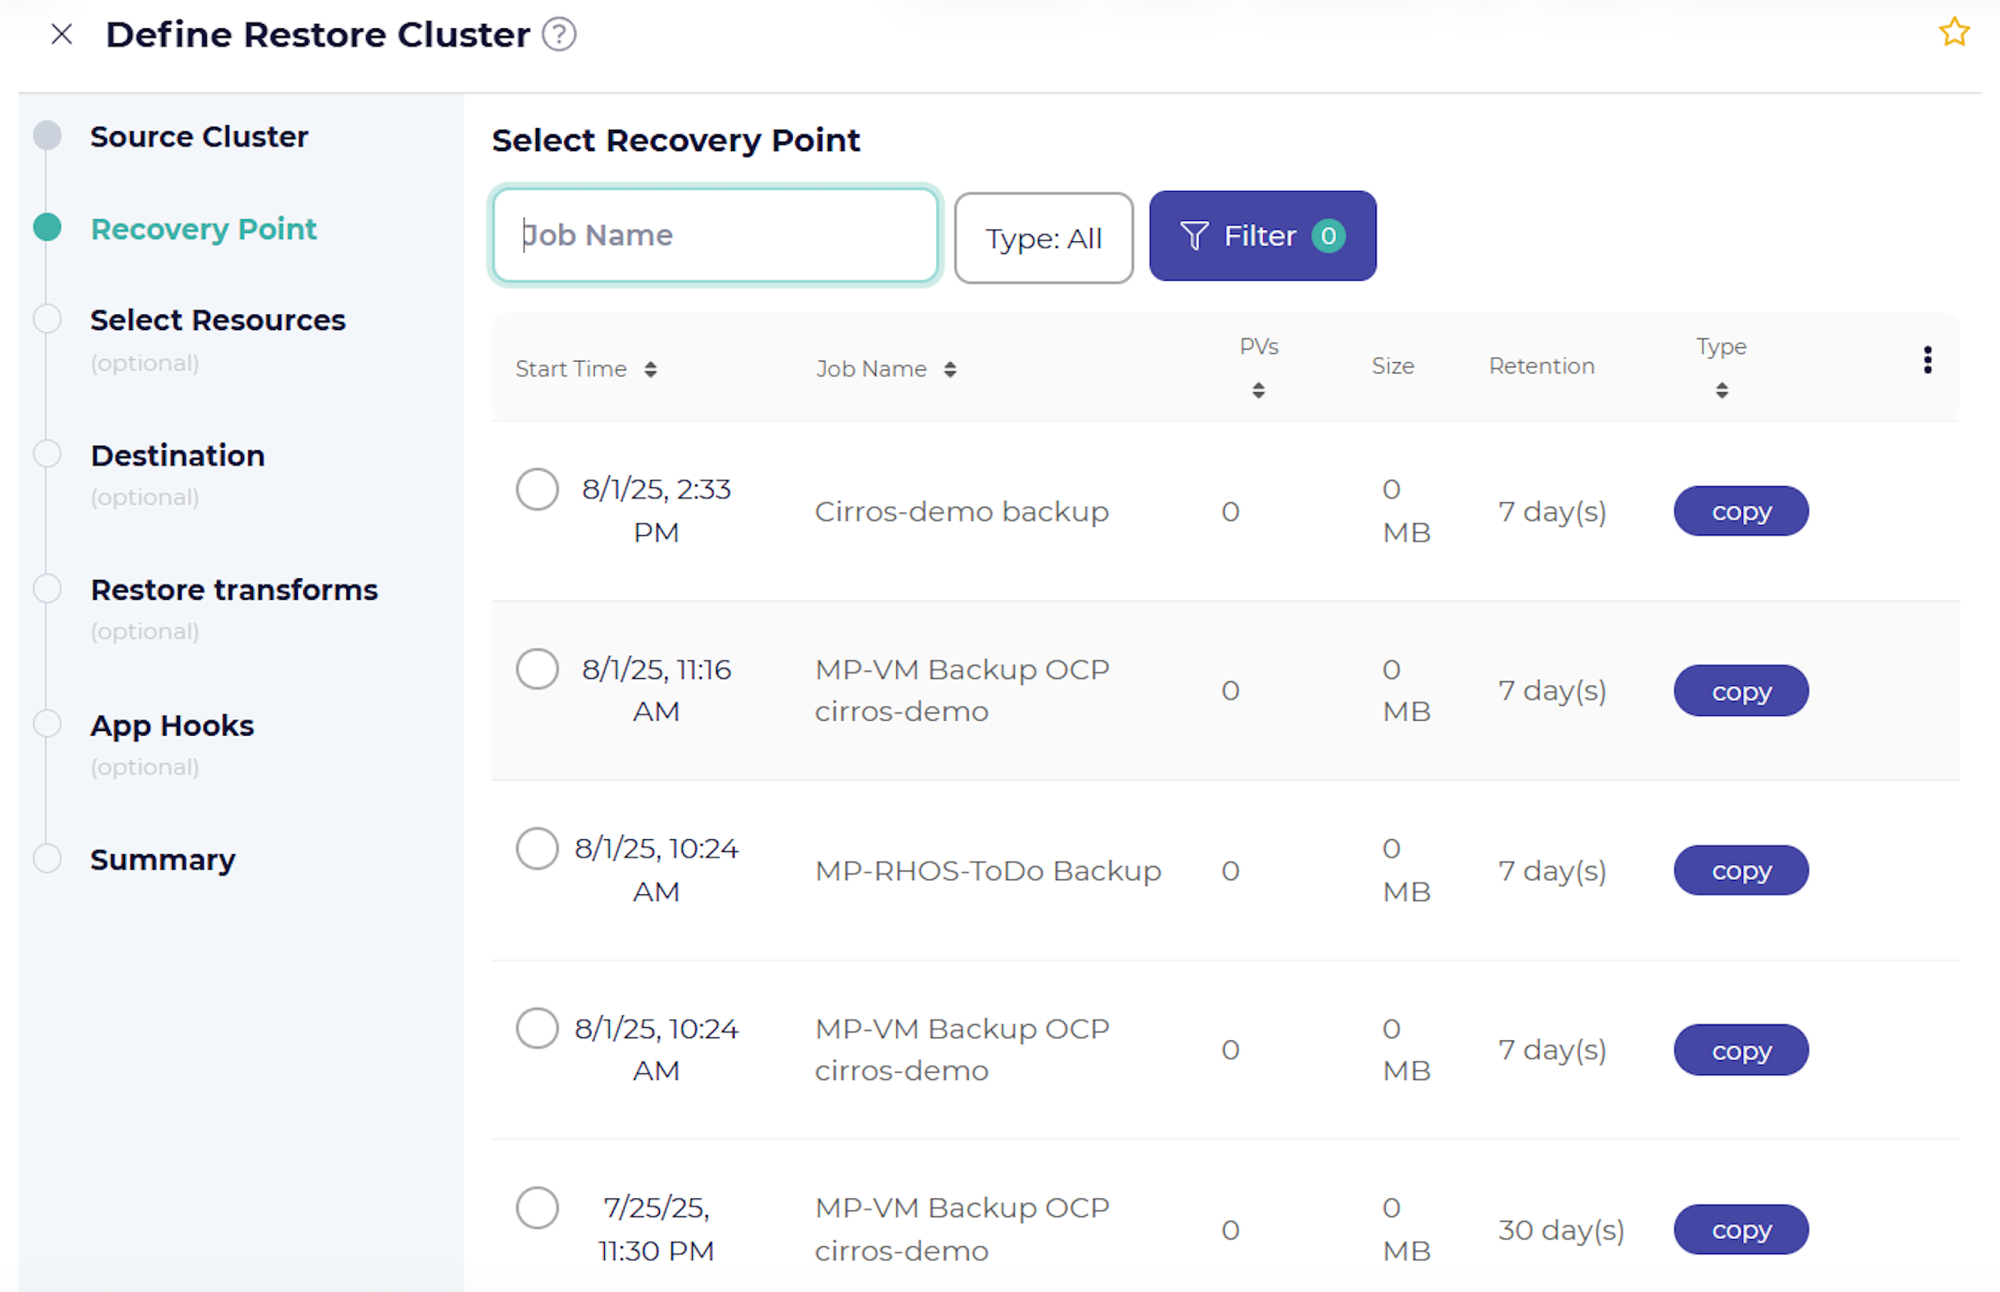This screenshot has width=2000, height=1292.
Task: Go to the Source Cluster step
Action: pos(199,136)
